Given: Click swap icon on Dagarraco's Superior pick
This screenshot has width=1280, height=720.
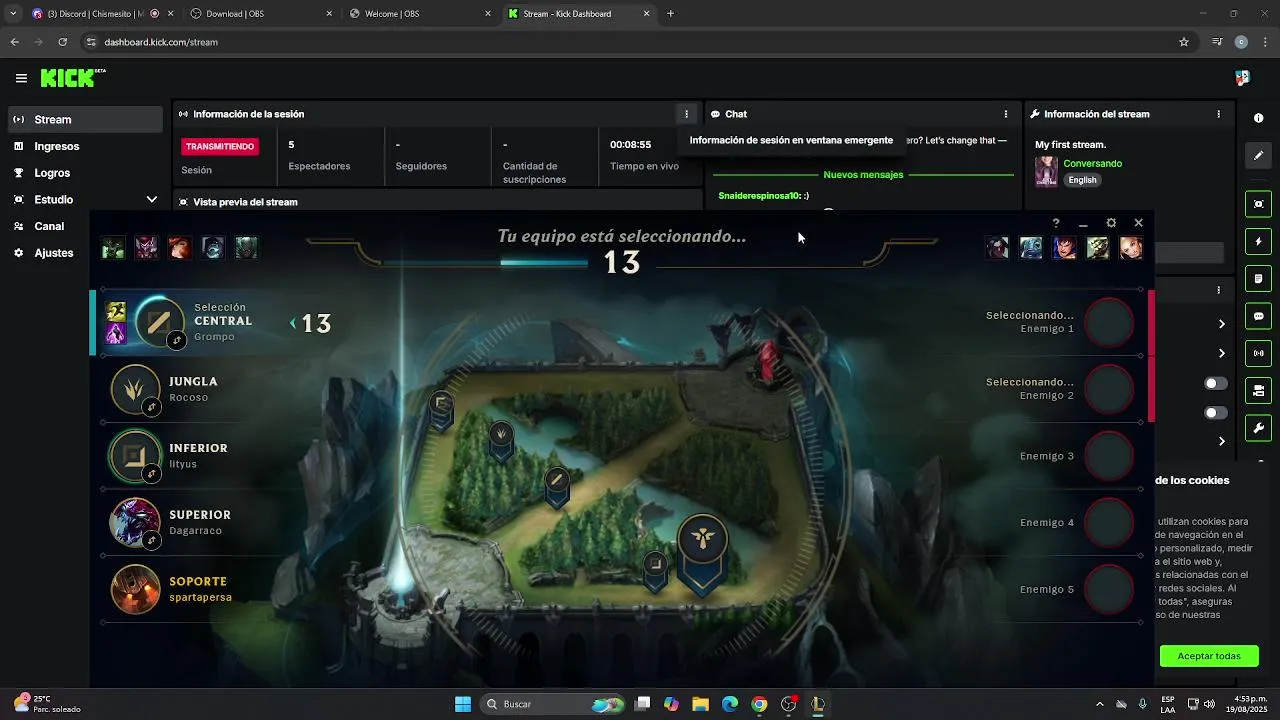Looking at the screenshot, I should [x=152, y=540].
